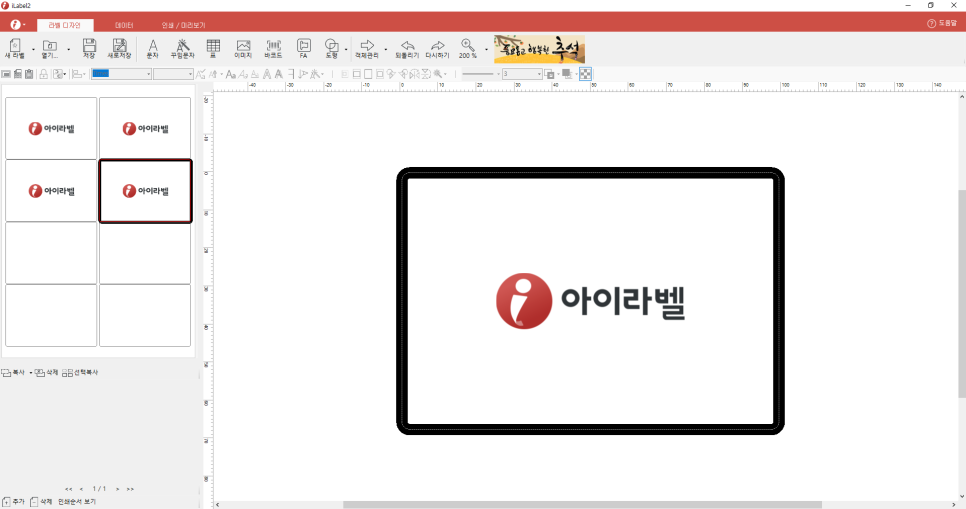Viewport: 966px width, 509px height.
Task: Copy label with 복사 button
Action: [14, 372]
